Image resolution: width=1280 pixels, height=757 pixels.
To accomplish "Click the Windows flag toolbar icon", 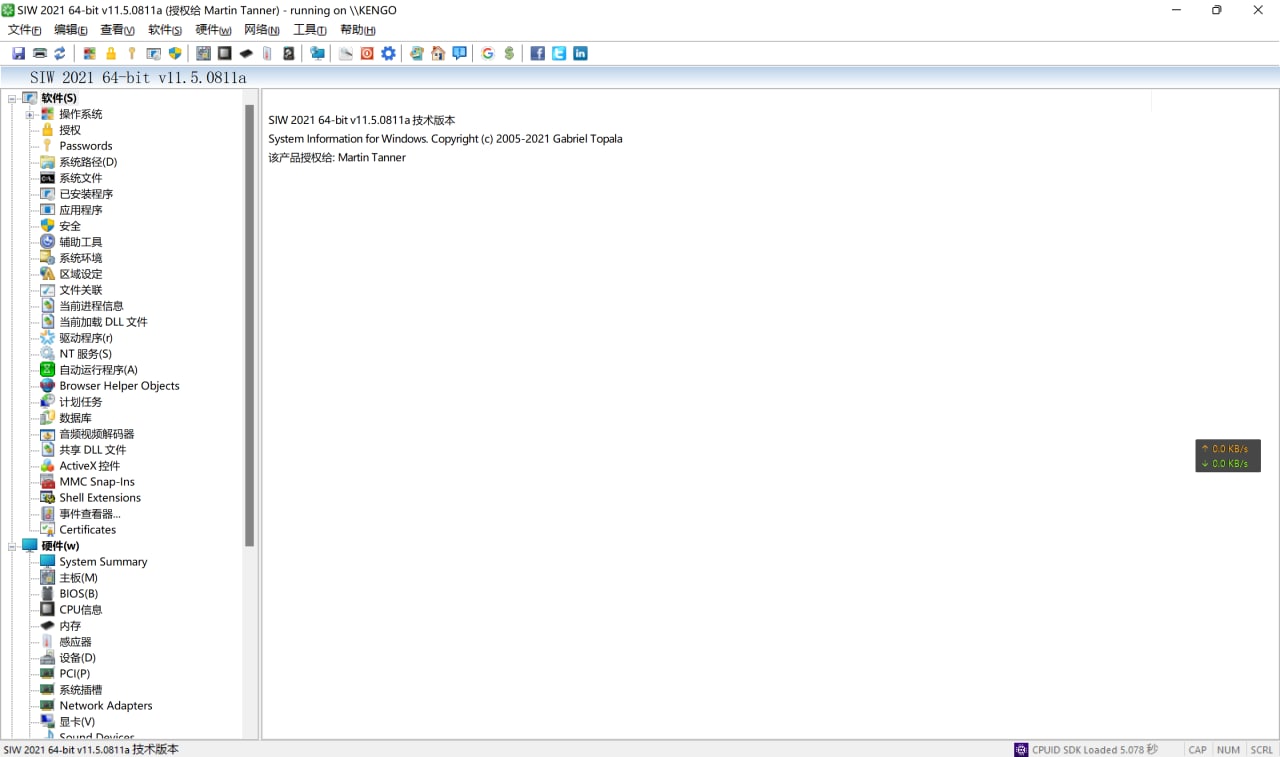I will click(90, 54).
